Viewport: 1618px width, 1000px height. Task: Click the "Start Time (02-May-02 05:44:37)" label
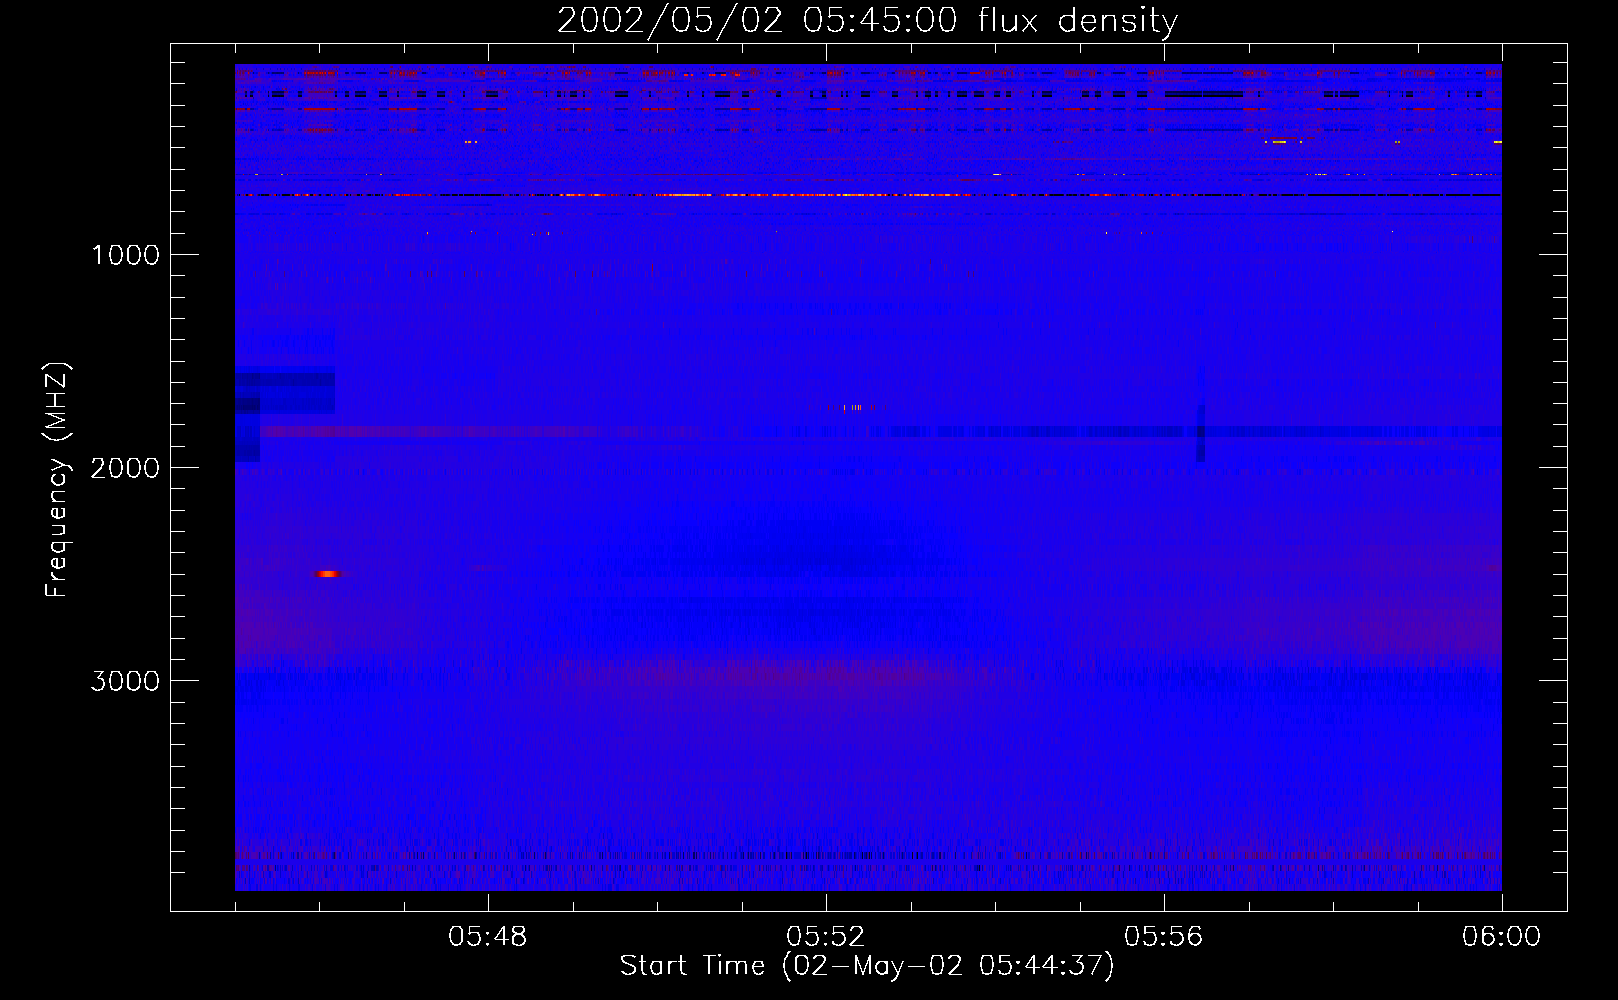(867, 966)
